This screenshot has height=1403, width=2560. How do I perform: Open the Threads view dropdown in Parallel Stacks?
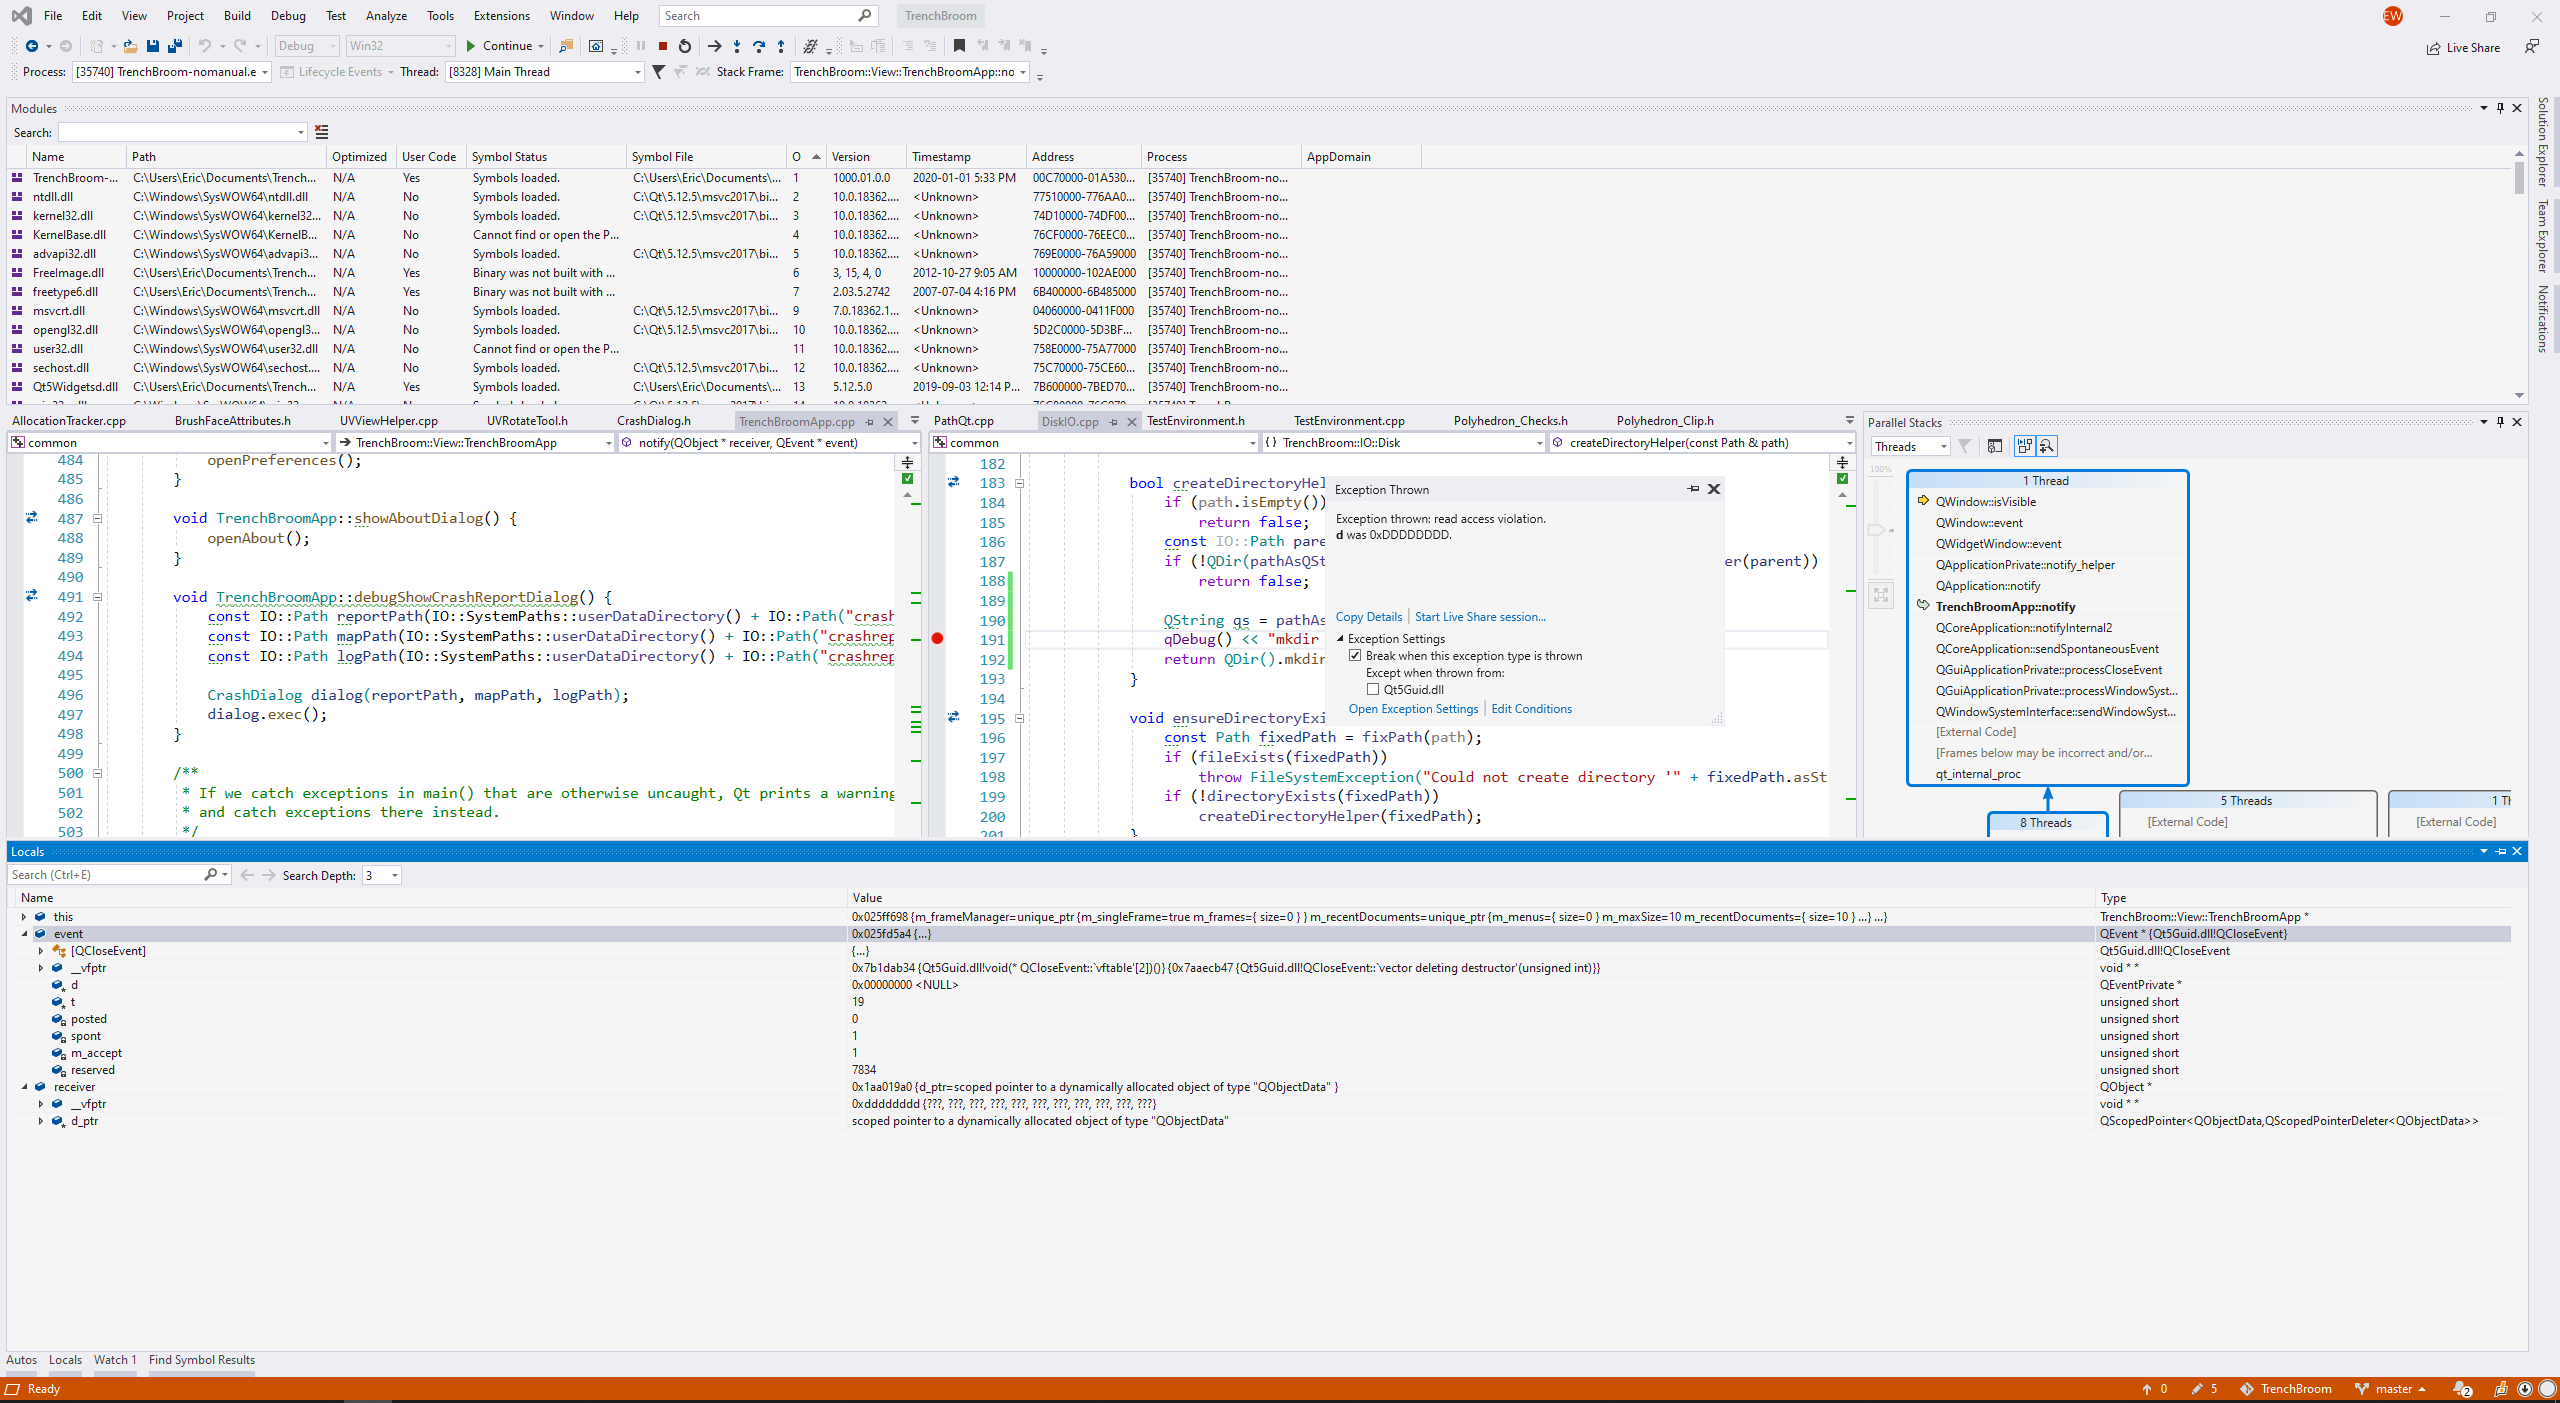tap(1943, 447)
